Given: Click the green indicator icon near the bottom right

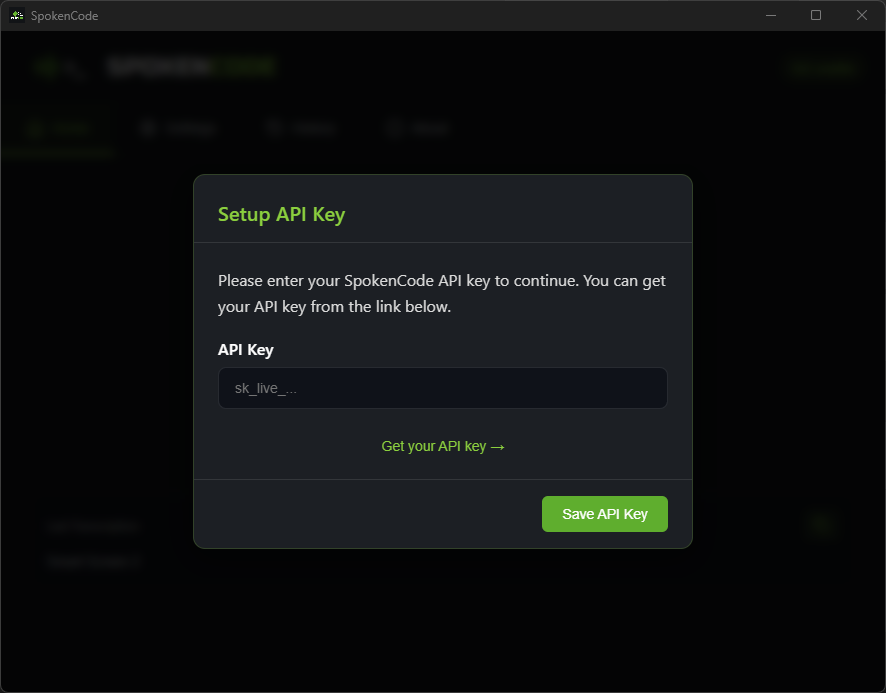Looking at the screenshot, I should [820, 524].
